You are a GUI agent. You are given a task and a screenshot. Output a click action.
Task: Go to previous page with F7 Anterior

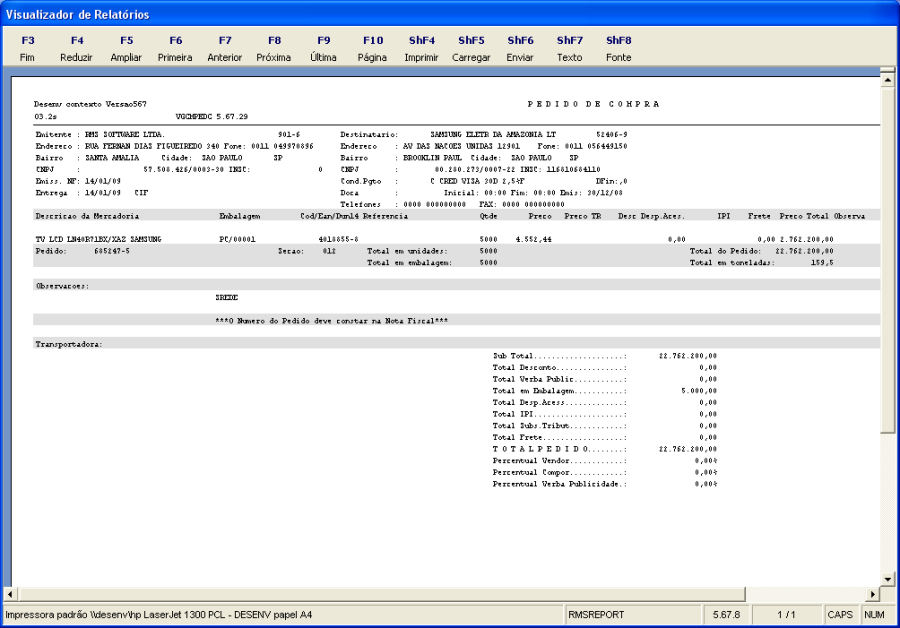[x=224, y=49]
